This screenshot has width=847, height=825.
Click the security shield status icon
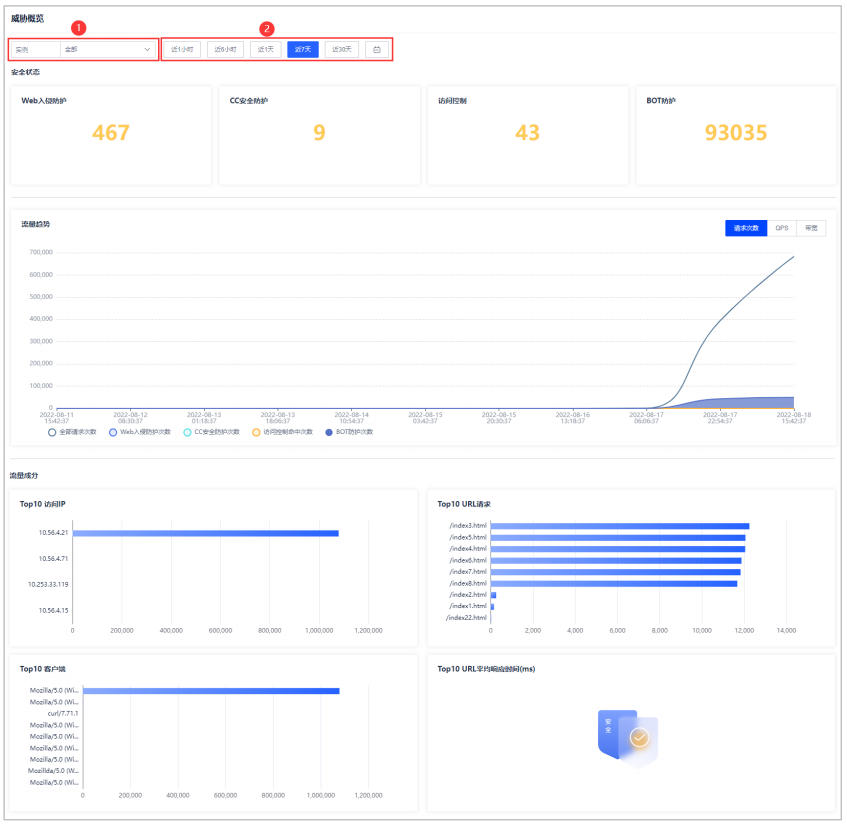pos(628,739)
